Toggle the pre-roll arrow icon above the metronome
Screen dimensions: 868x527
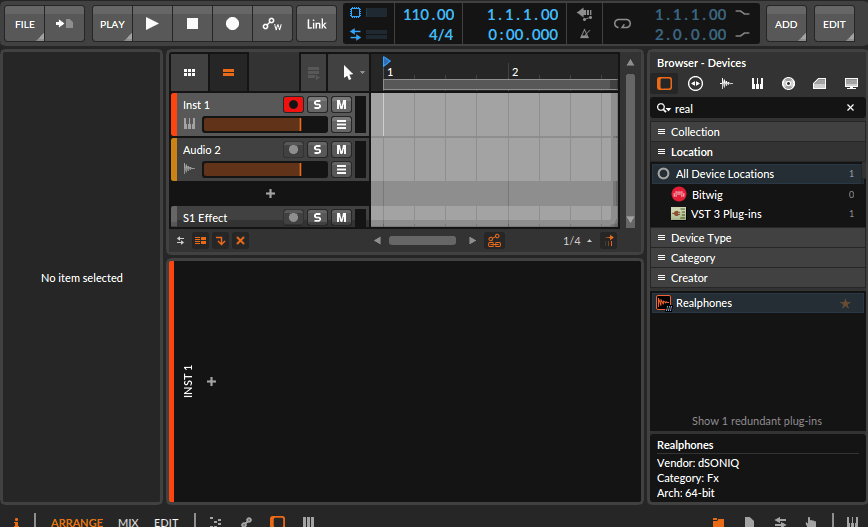585,14
